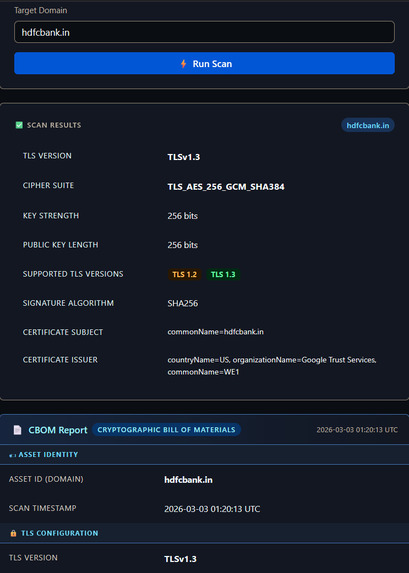The height and width of the screenshot is (573, 409).
Task: Click the TLSv1.3 value under TLS Configuration
Action: [x=180, y=559]
